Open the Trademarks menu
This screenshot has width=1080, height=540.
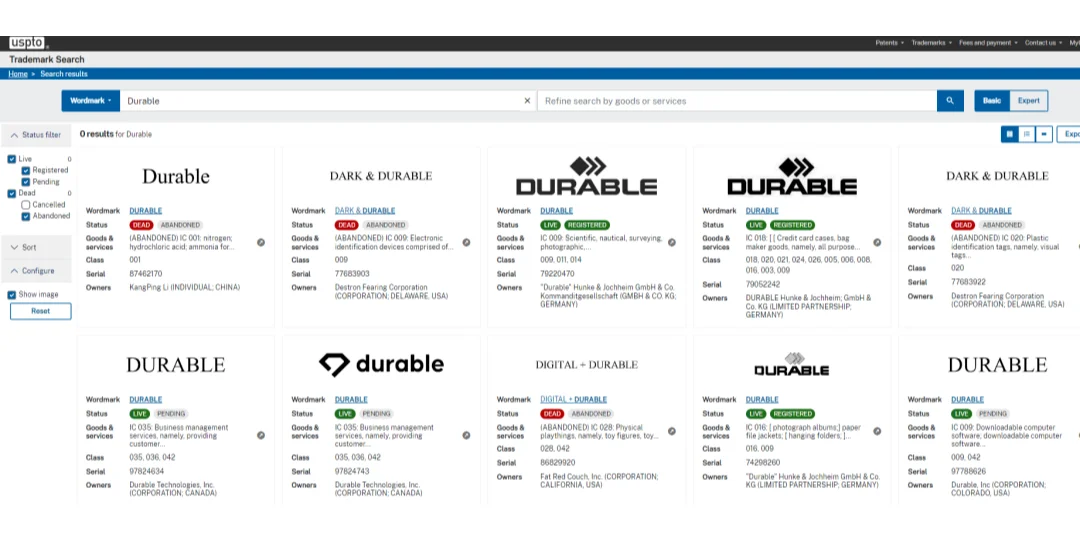coord(931,43)
